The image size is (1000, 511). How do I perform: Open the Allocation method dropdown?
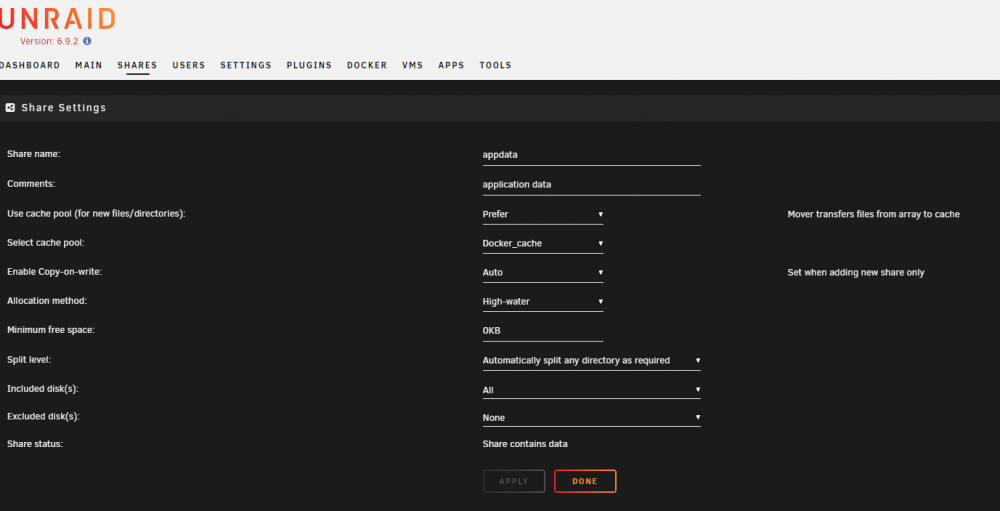pos(543,301)
